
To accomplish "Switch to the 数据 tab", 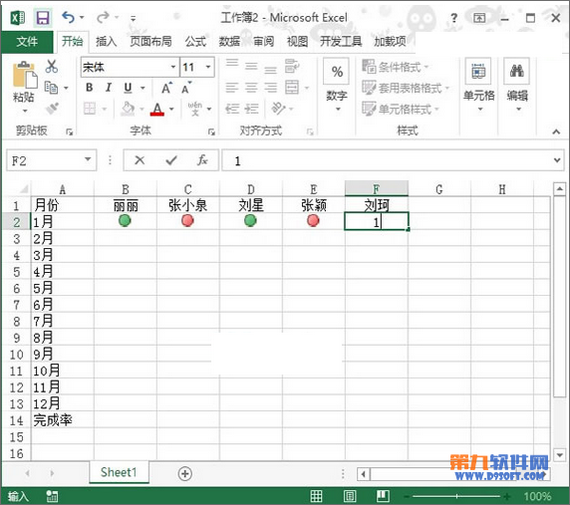I will click(229, 41).
